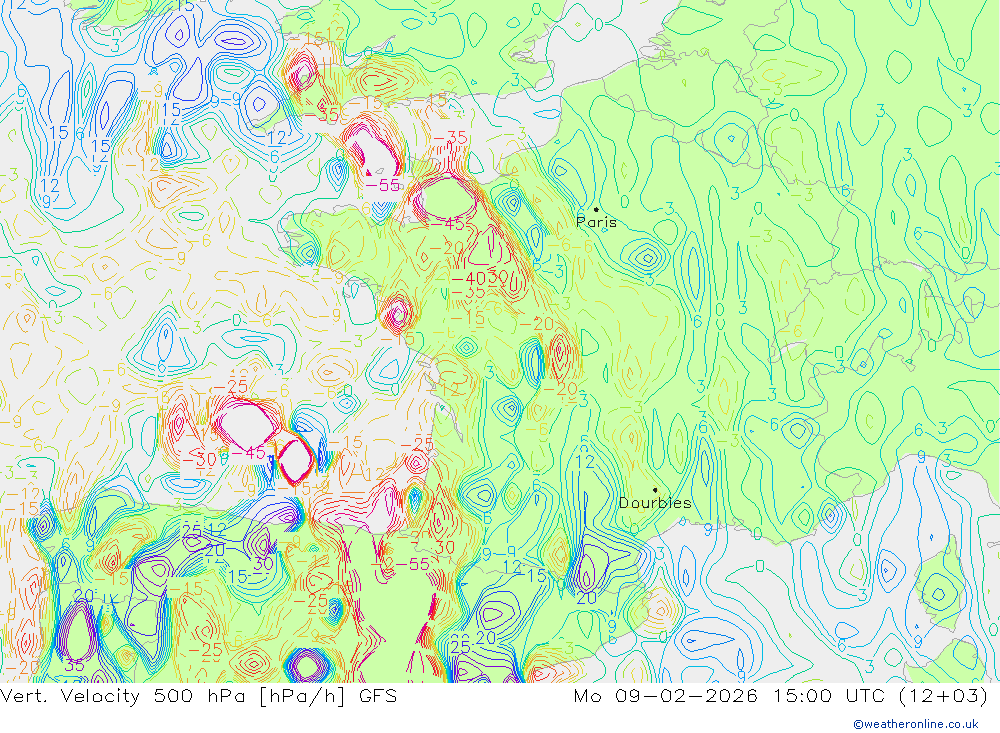1000x733 pixels.
Task: Click the 'Mo 09-02-2026 15:00 UTC (12+03)' timestamp
Action: point(781,695)
